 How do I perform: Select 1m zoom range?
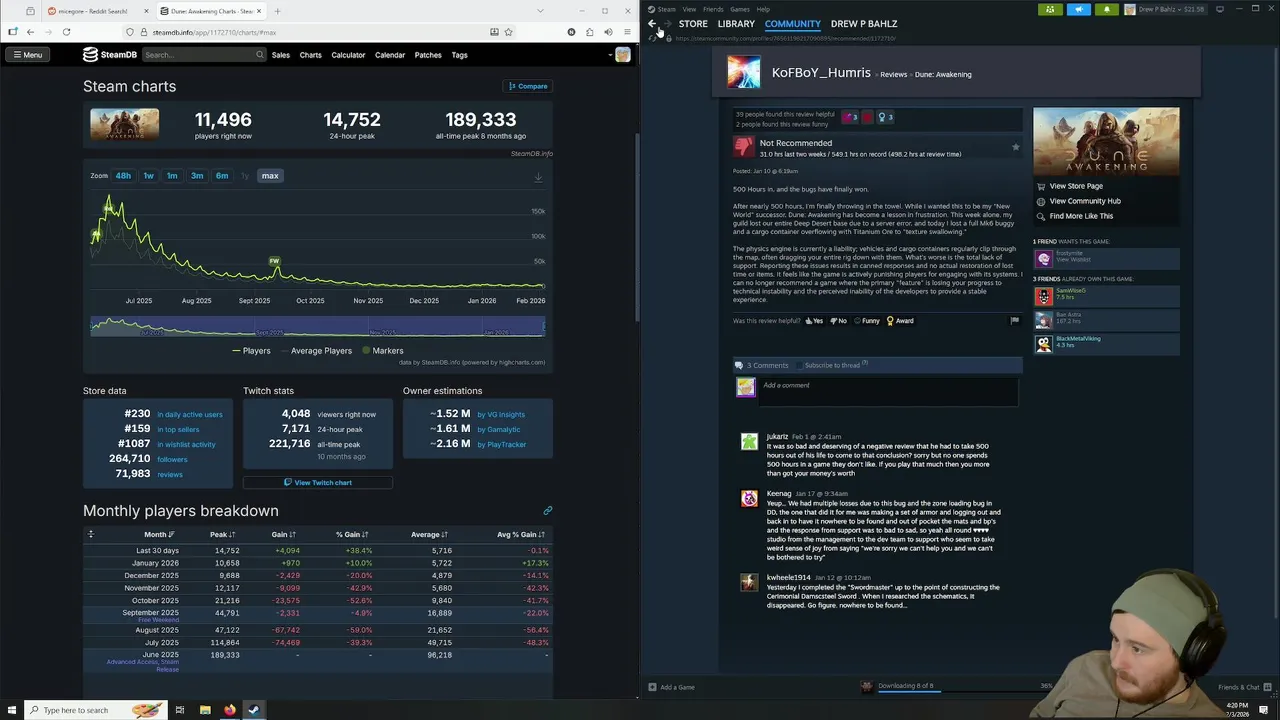point(172,176)
